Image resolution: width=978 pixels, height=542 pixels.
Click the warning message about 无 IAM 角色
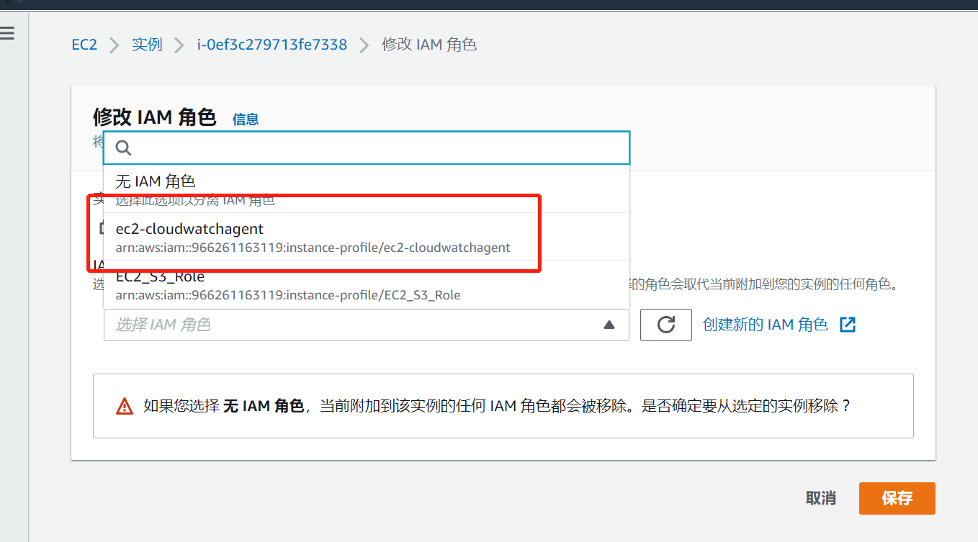click(496, 406)
